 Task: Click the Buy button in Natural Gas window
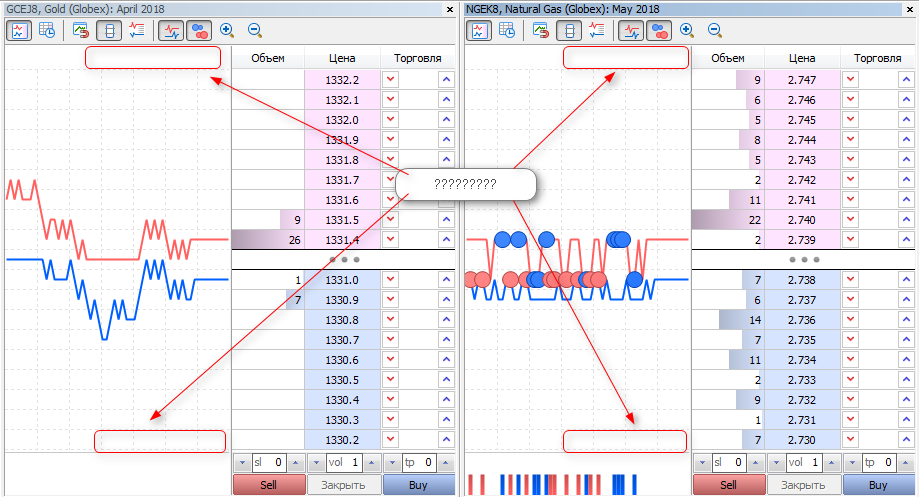tap(879, 485)
